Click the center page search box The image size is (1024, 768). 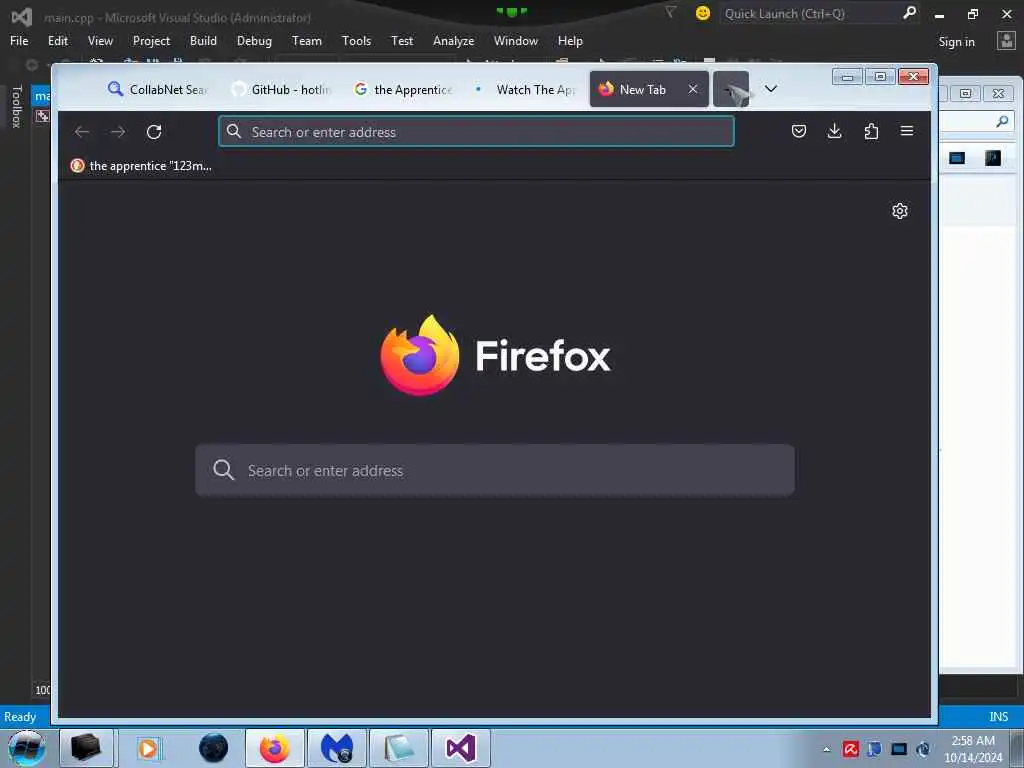(x=495, y=470)
